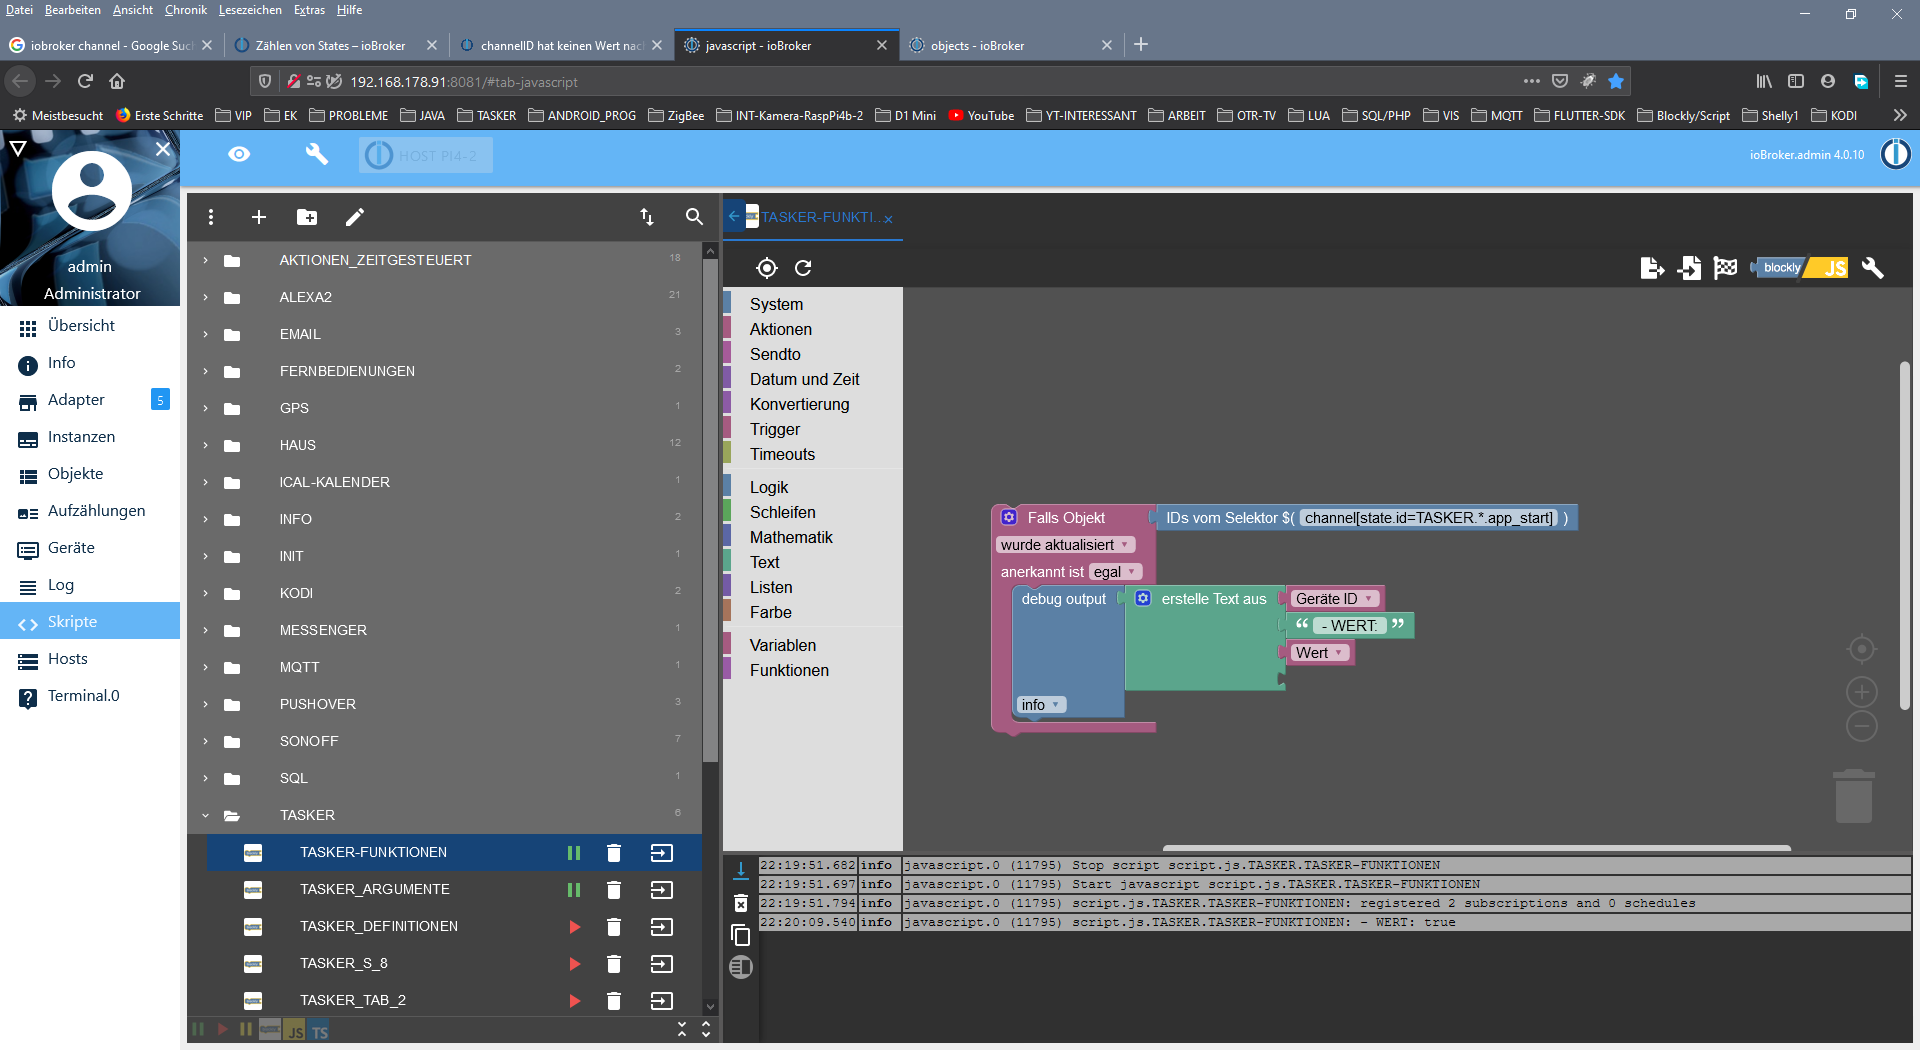Go to Log in the admin sidebar
Screen dimensions: 1920x1050
pos(61,585)
